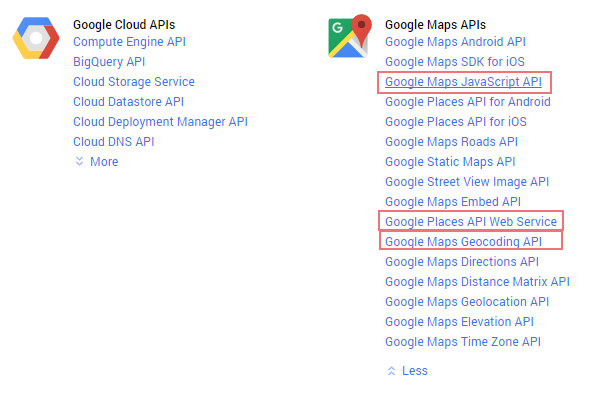Select Google Maps SDK for iOS
The width and height of the screenshot is (614, 393).
[455, 62]
